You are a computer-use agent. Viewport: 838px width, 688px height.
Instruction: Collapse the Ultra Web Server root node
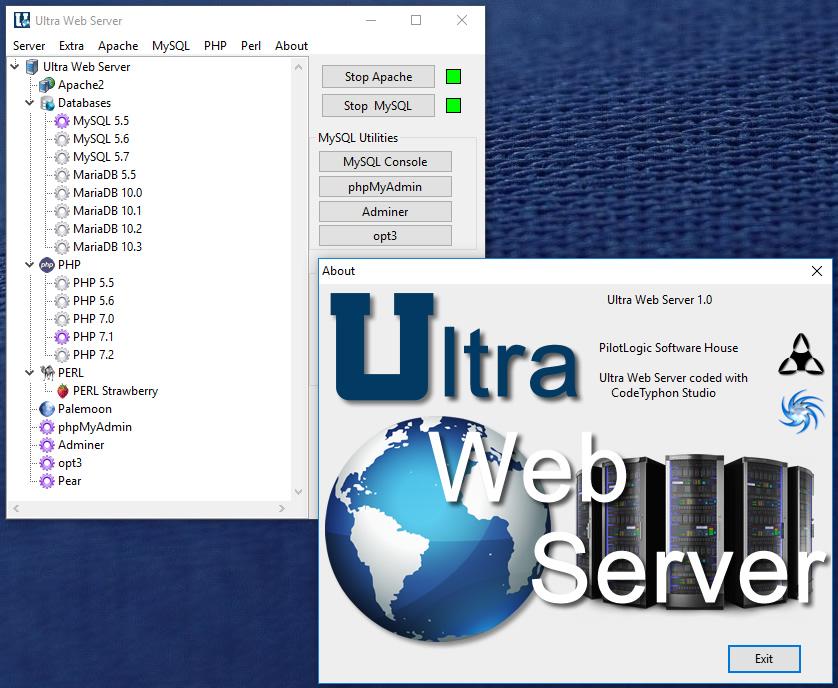[14, 66]
